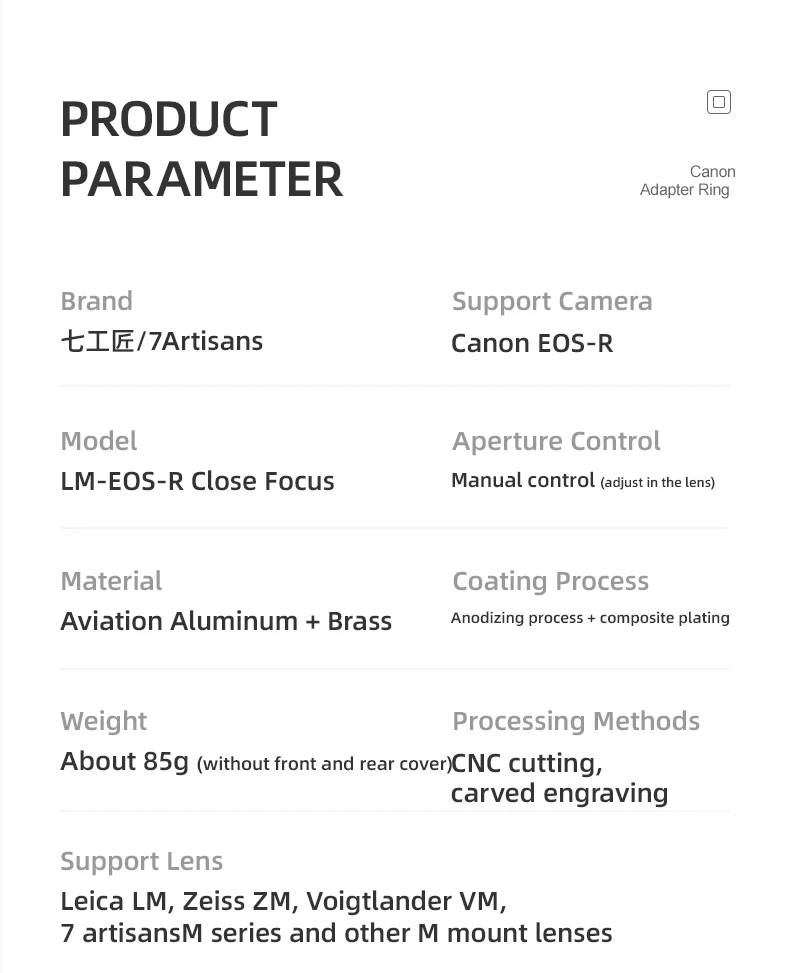Click the Brand label
Image resolution: width=790 pixels, height=973 pixels.
coord(97,301)
